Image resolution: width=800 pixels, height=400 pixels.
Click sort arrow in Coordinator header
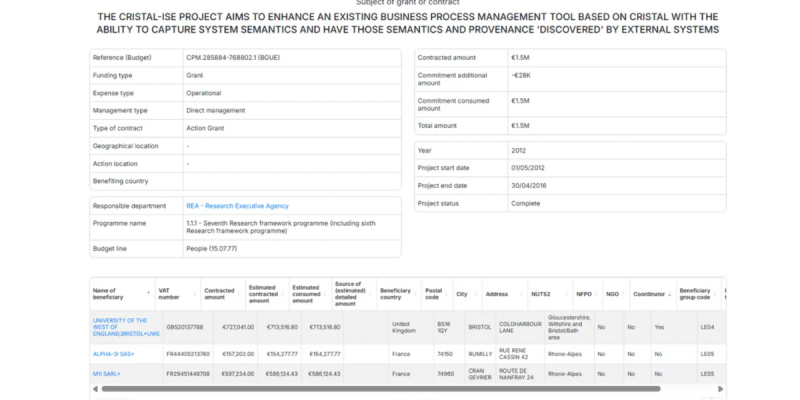pos(669,294)
